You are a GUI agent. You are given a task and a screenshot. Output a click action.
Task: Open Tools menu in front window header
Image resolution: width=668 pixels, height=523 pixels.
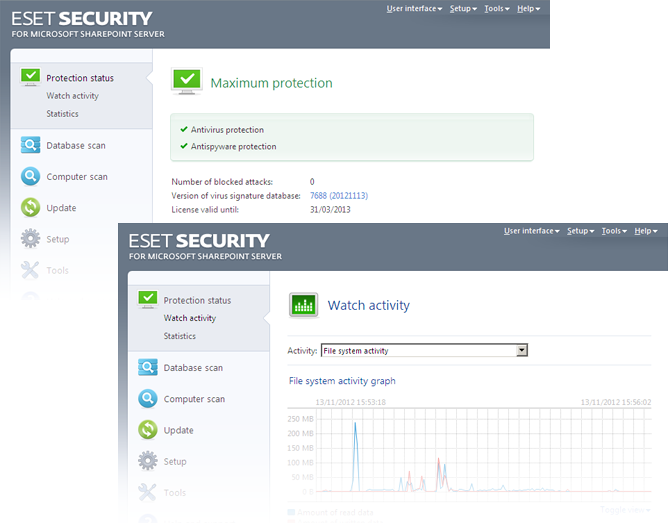coord(614,231)
